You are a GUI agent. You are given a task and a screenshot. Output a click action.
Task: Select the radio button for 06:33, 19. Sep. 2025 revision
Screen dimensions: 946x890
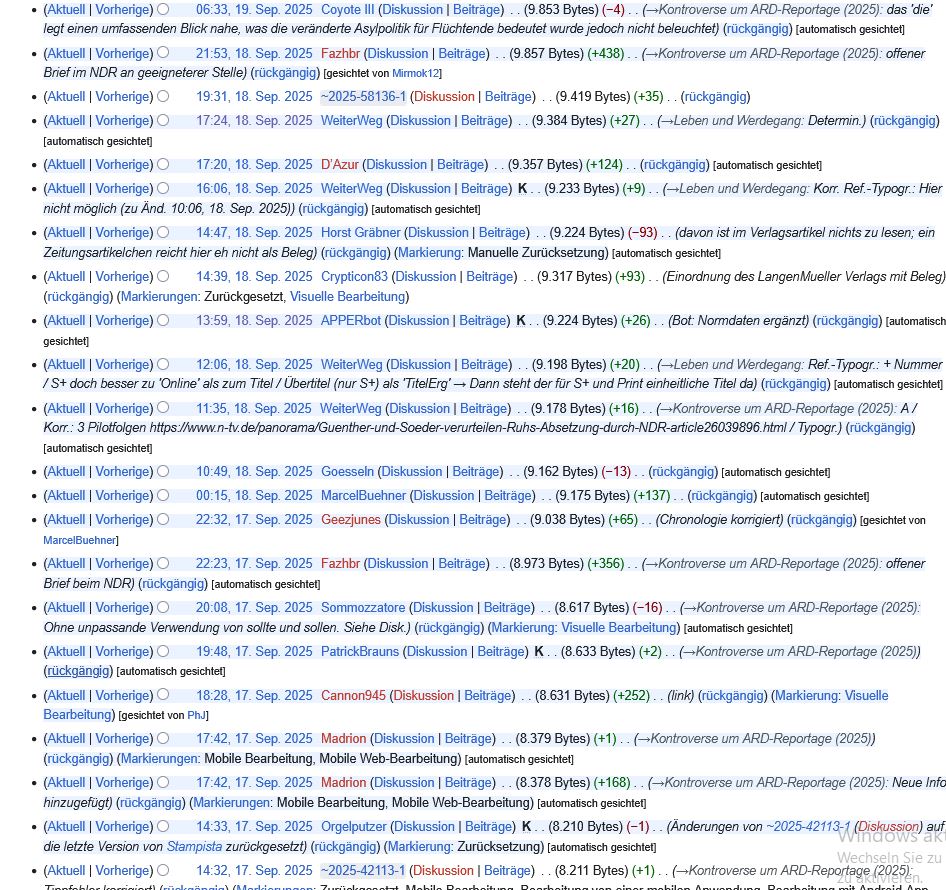pos(163,9)
